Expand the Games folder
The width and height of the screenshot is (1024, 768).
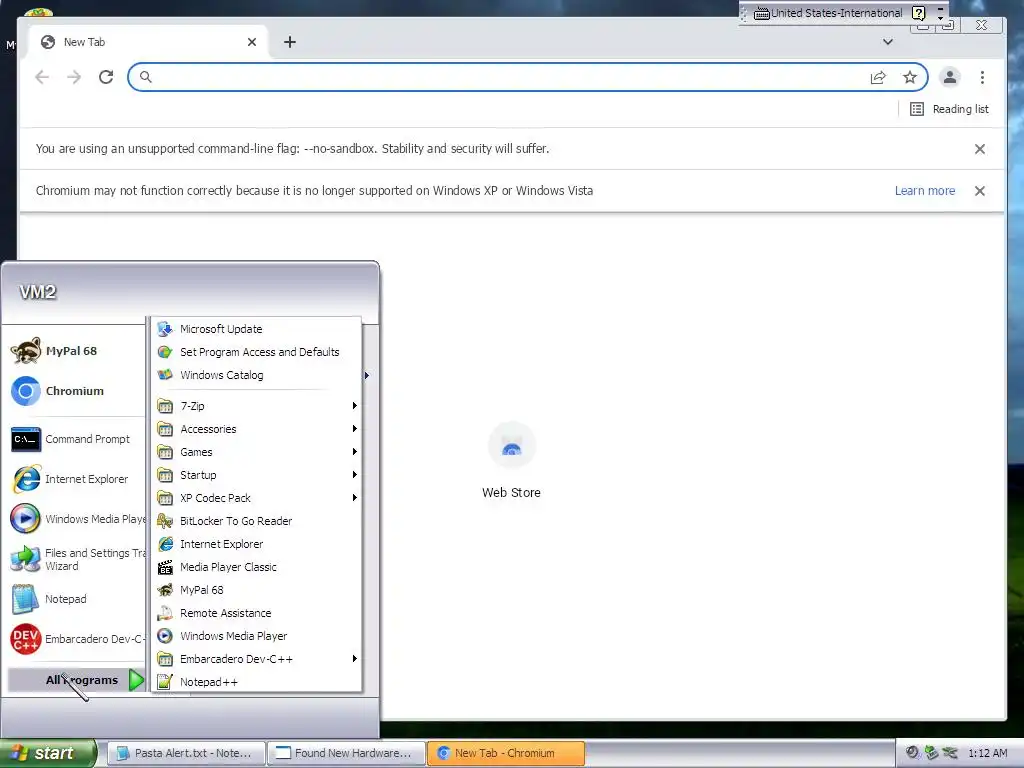(x=257, y=452)
